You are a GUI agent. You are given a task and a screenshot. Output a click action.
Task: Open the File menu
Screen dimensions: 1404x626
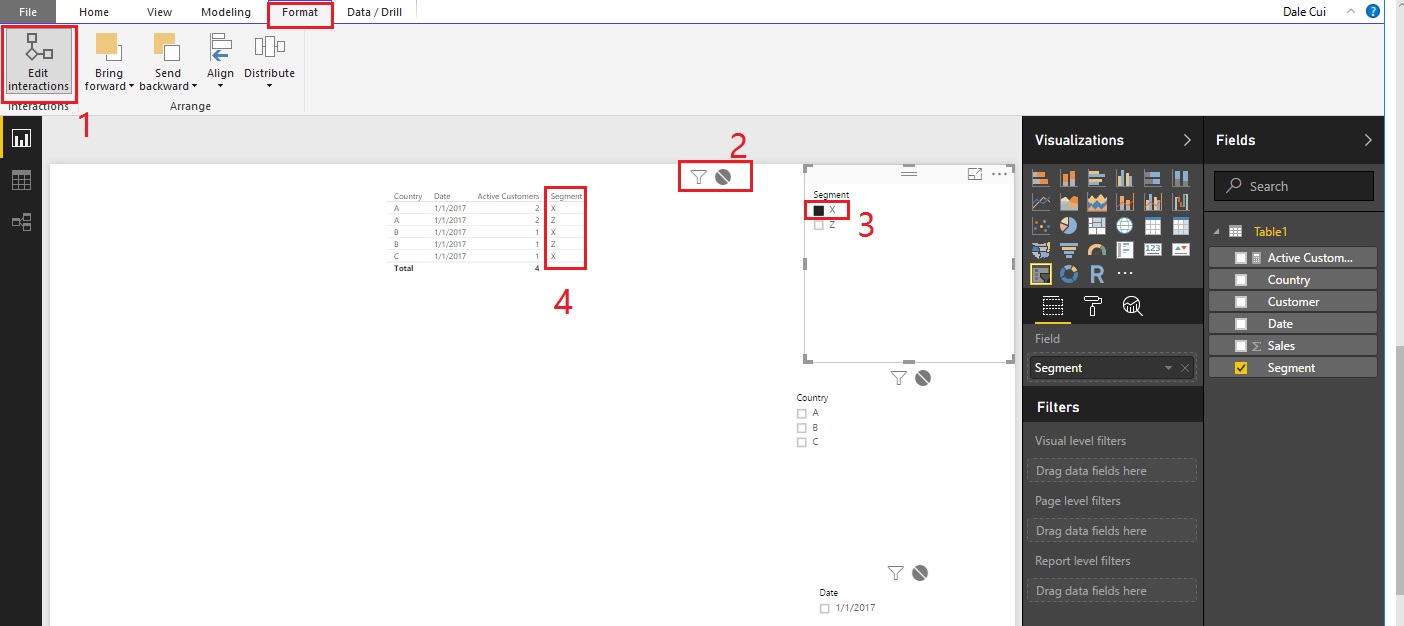[x=28, y=12]
